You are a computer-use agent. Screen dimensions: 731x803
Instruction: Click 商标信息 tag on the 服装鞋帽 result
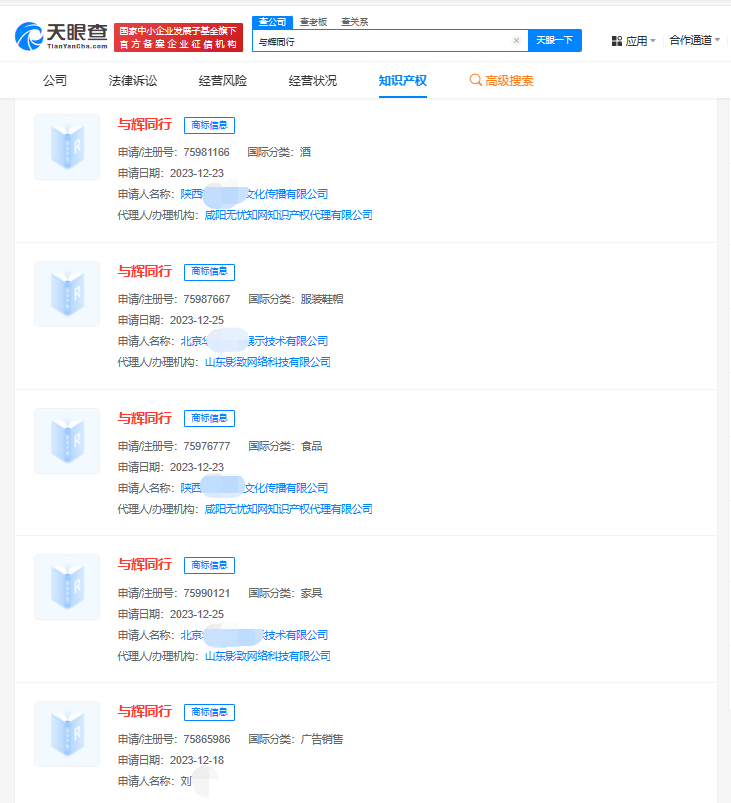210,272
